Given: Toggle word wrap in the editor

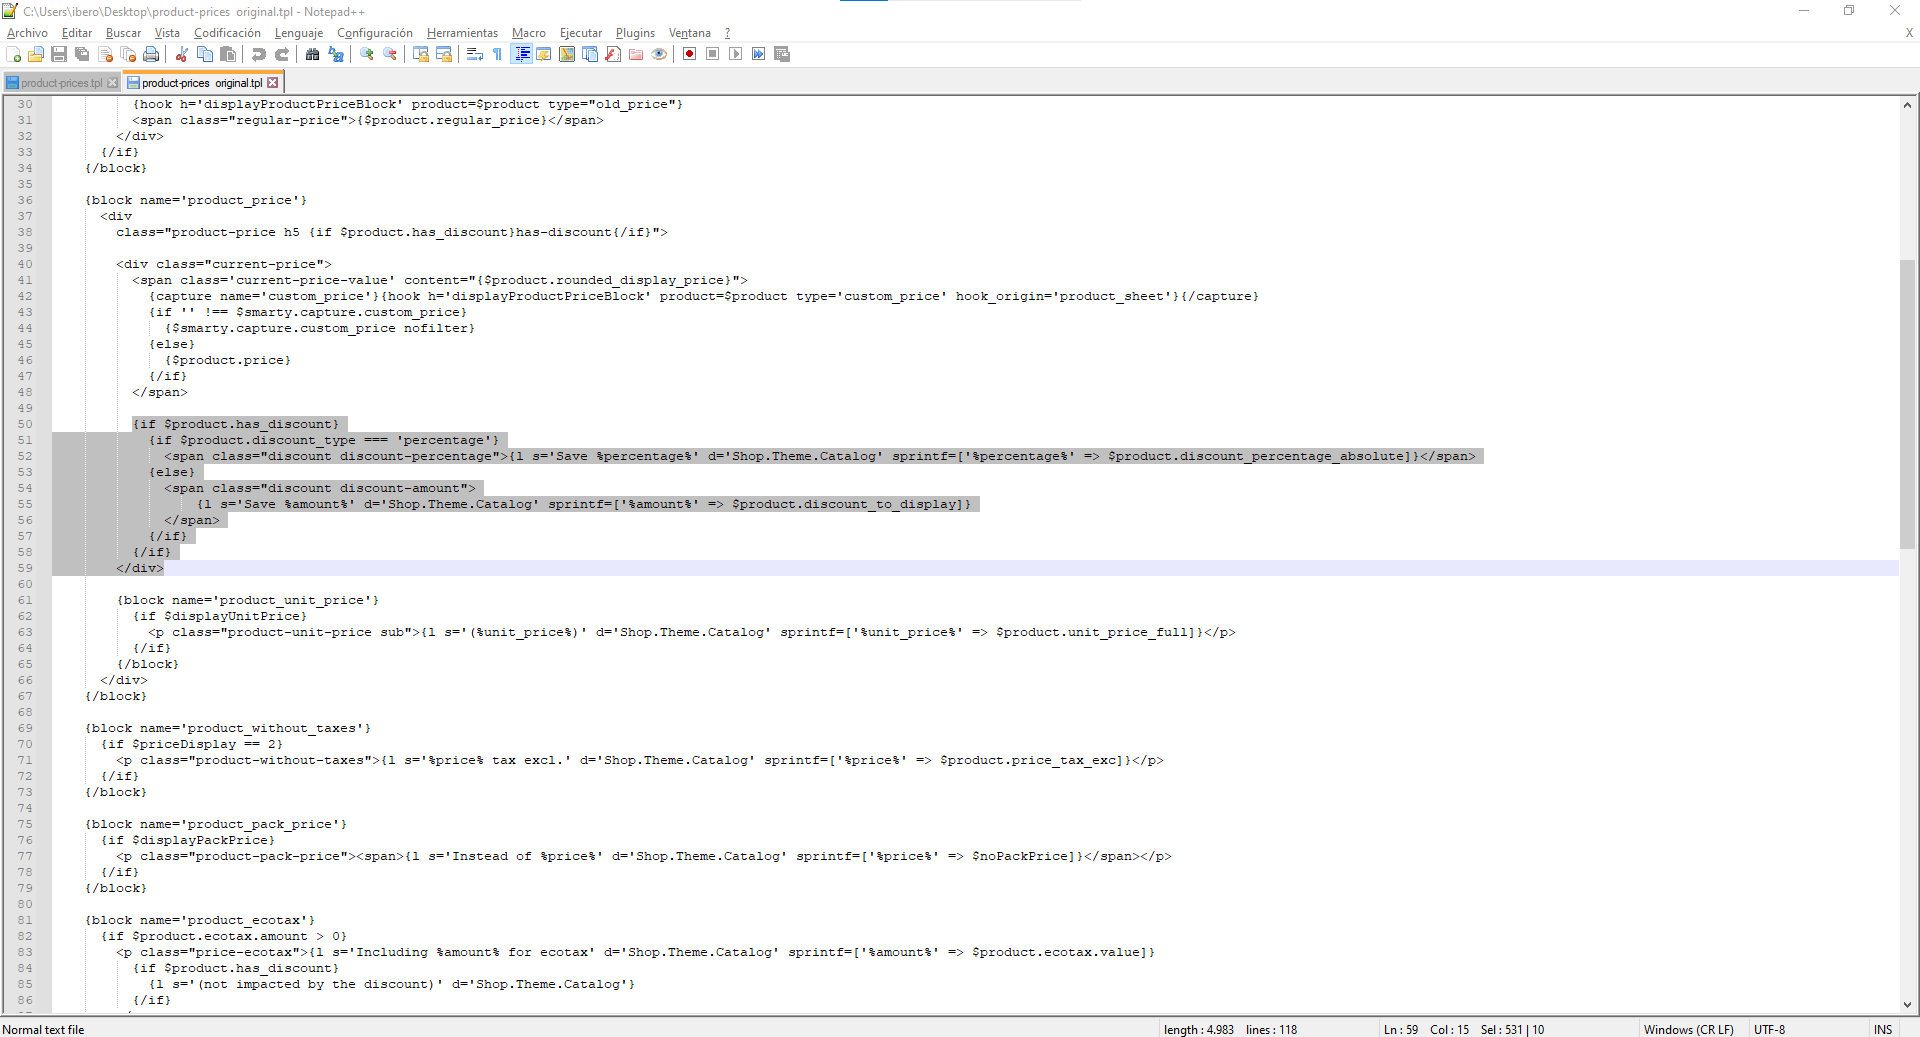Looking at the screenshot, I should pos(475,54).
